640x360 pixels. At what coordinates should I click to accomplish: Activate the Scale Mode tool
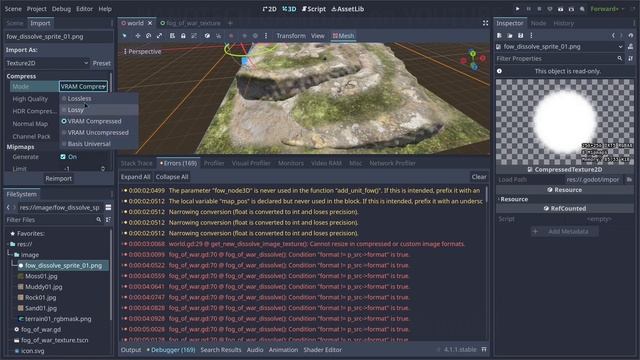160,36
